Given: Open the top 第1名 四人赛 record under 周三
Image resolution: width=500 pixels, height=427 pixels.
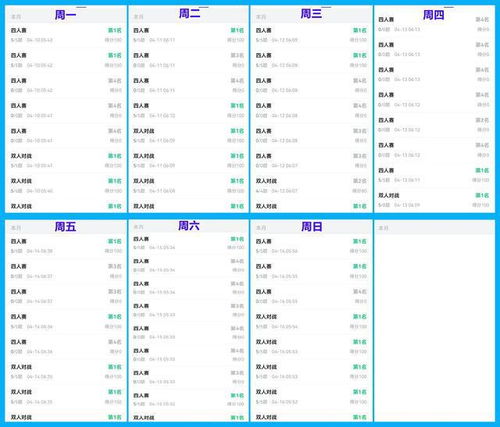Looking at the screenshot, I should (x=311, y=35).
